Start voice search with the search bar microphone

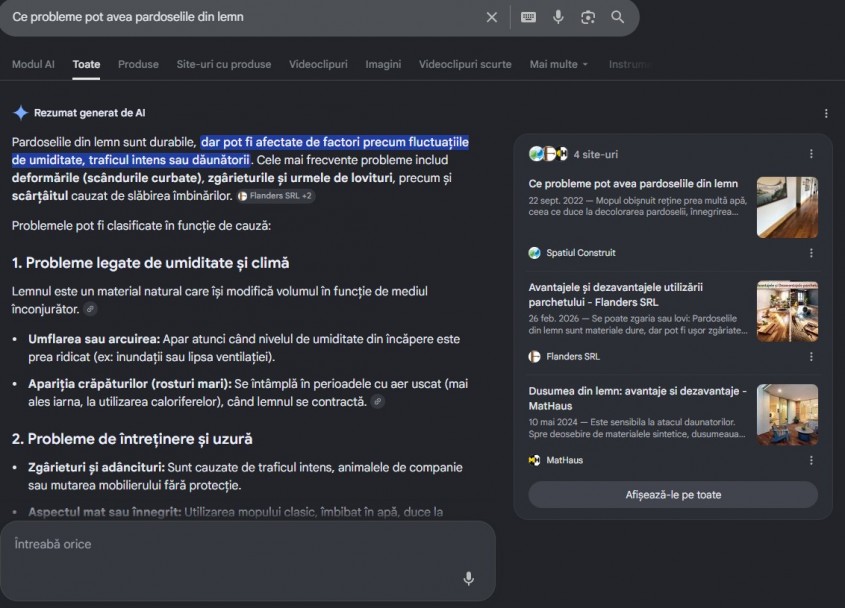point(558,17)
